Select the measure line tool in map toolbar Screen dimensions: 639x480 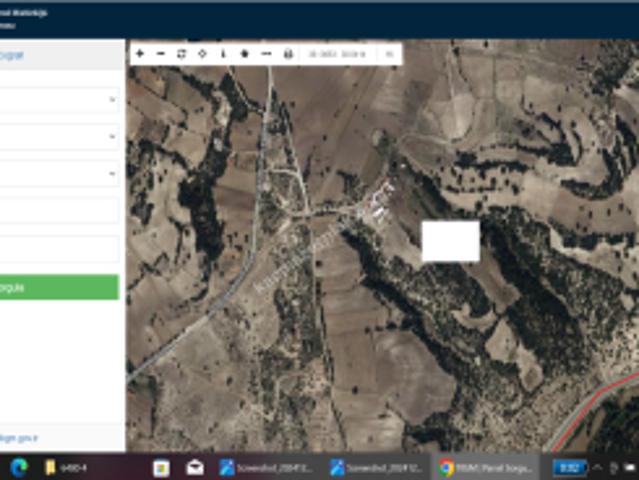266,53
